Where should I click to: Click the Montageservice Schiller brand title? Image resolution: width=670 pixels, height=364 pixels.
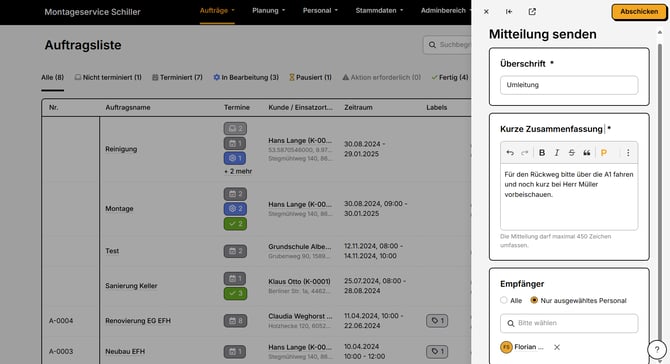point(92,12)
